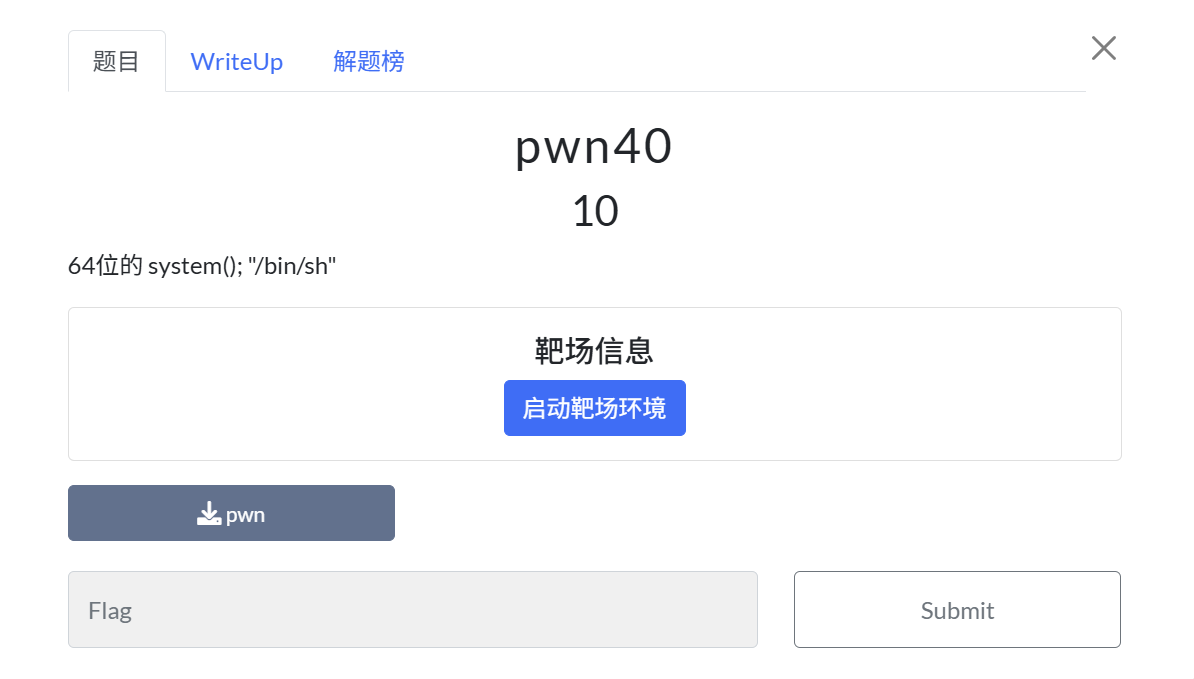Click the Flag placeholder text
1194x679 pixels.
(x=110, y=610)
